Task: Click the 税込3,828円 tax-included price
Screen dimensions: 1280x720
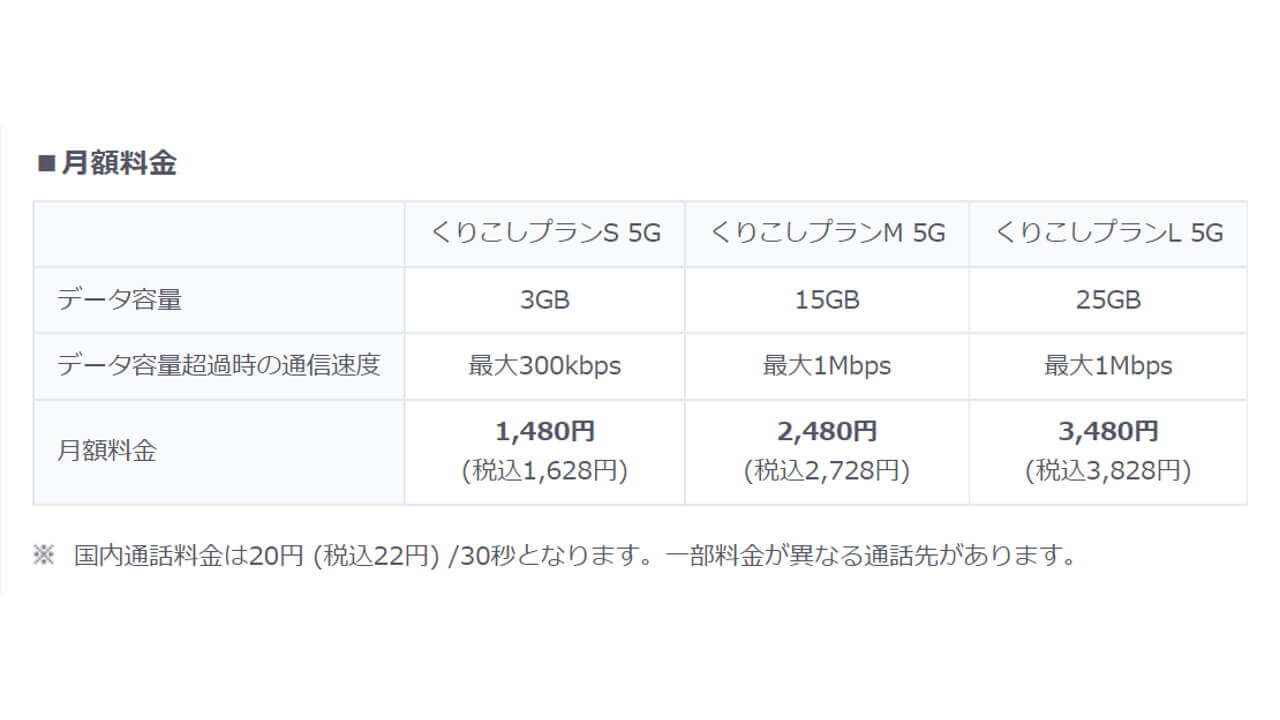Action: click(x=1108, y=471)
